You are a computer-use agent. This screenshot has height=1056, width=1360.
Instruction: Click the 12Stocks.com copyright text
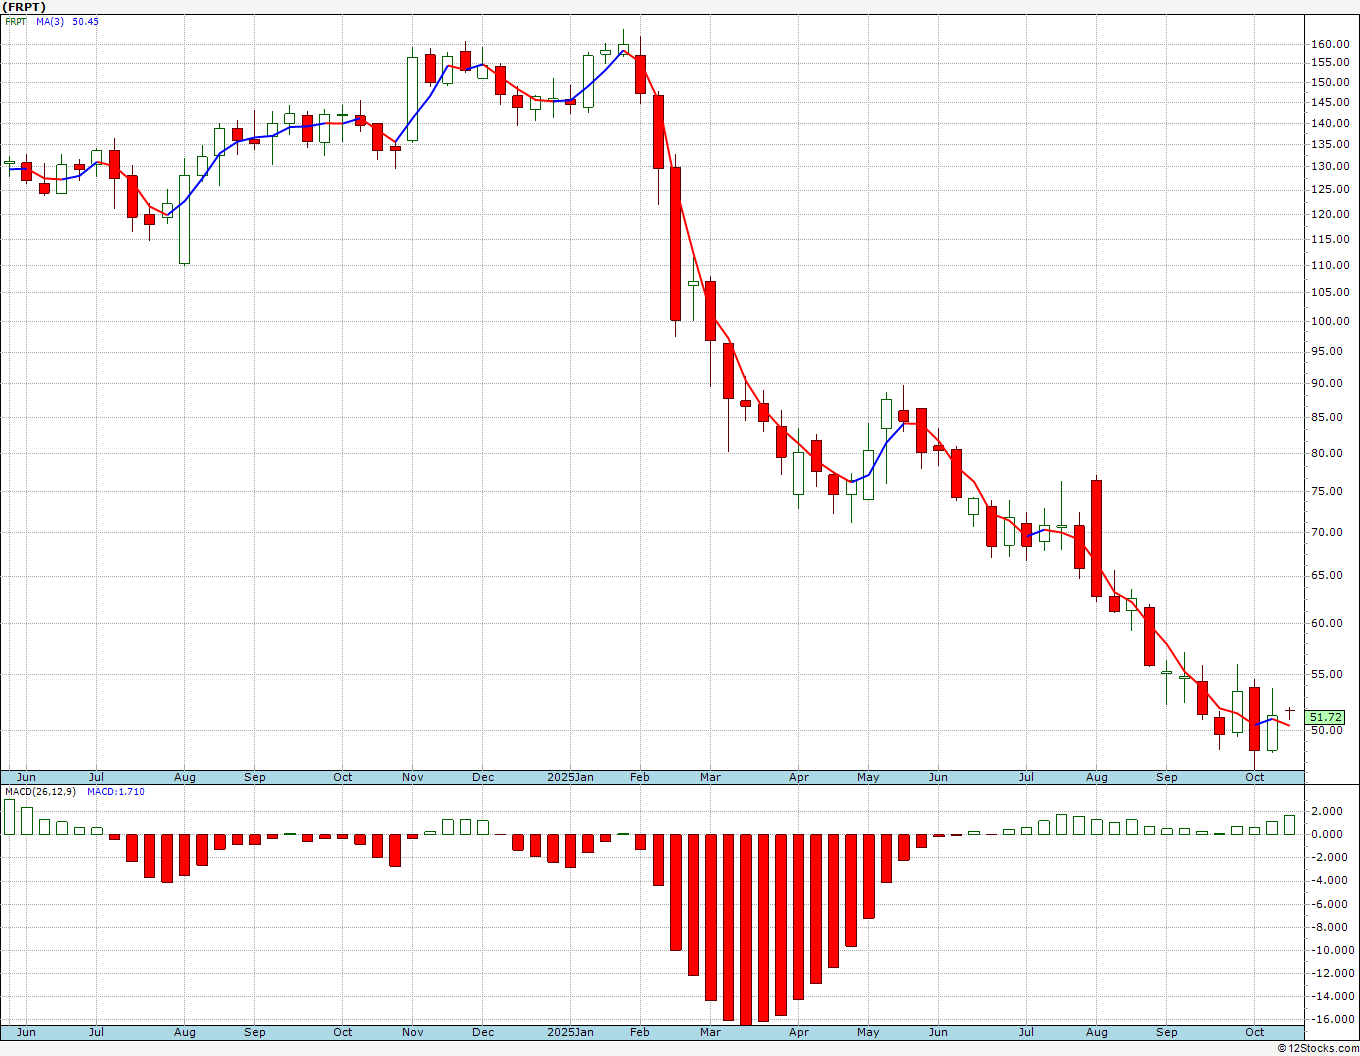1318,1048
